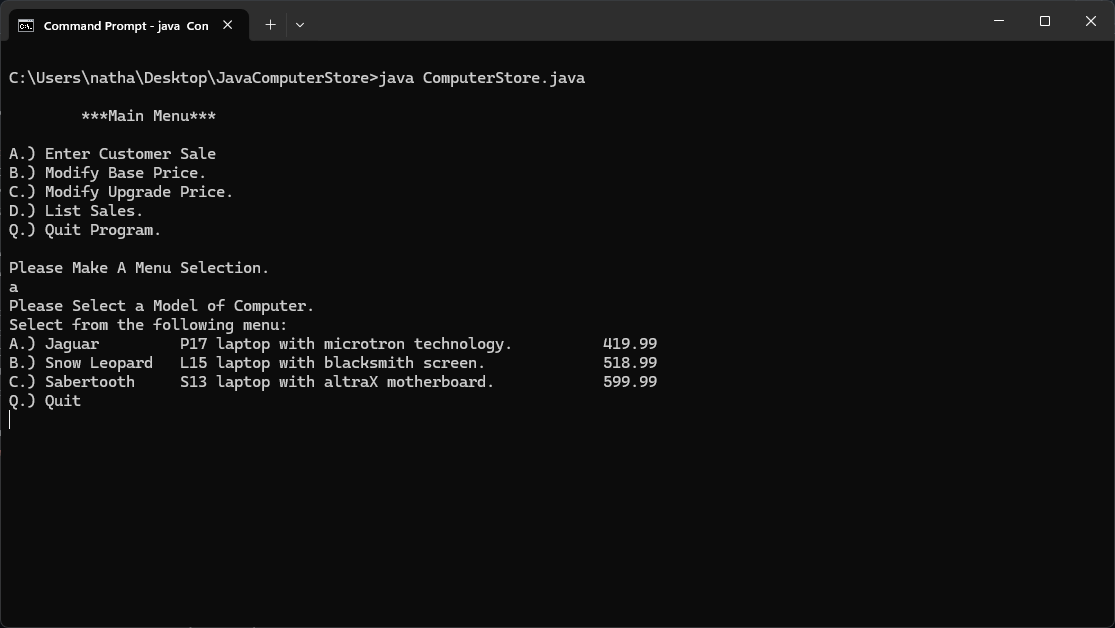Click the java ComputerStore.java command line
The width and height of the screenshot is (1115, 628).
click(296, 77)
